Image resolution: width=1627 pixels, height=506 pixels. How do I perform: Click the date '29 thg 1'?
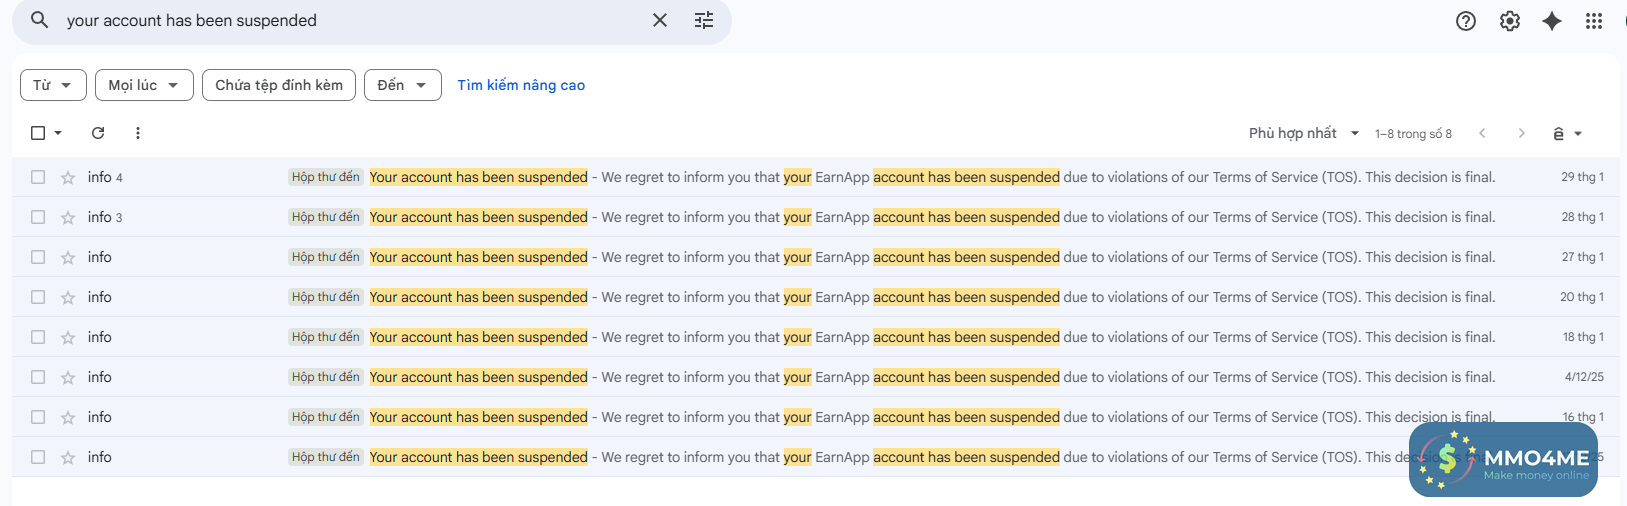pyautogui.click(x=1582, y=177)
